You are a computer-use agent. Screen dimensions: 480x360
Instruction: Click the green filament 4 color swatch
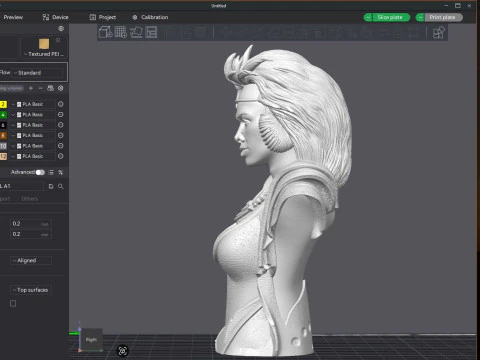pyautogui.click(x=3, y=115)
